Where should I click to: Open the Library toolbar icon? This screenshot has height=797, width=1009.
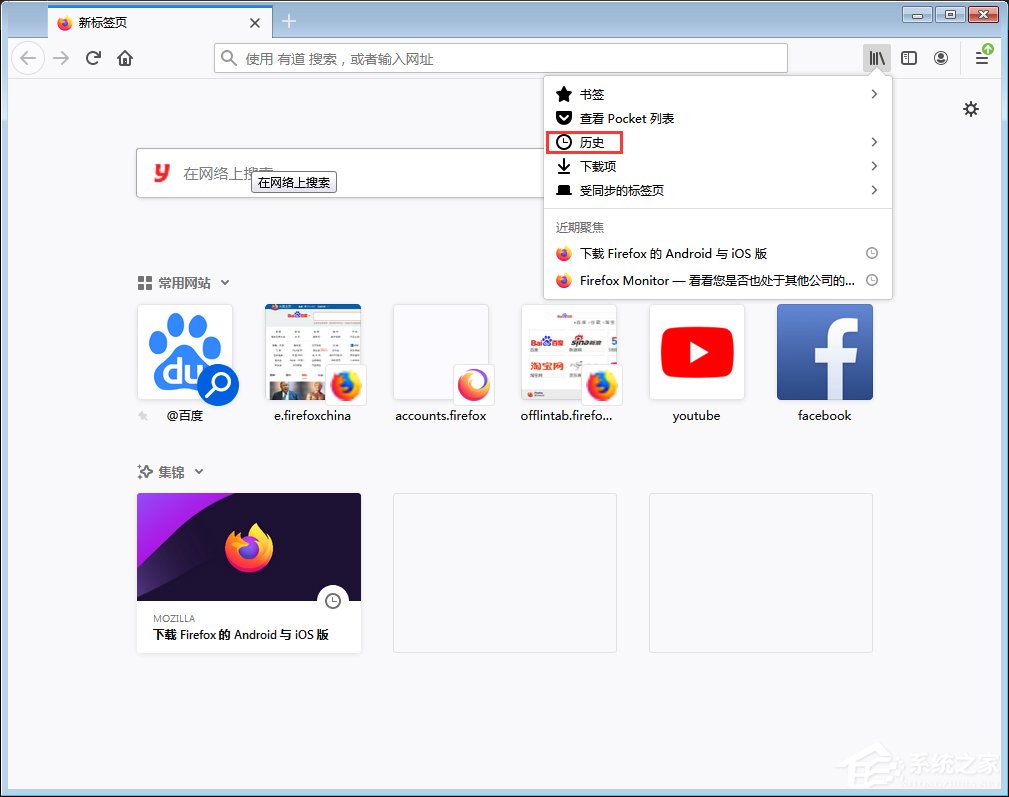tap(876, 59)
